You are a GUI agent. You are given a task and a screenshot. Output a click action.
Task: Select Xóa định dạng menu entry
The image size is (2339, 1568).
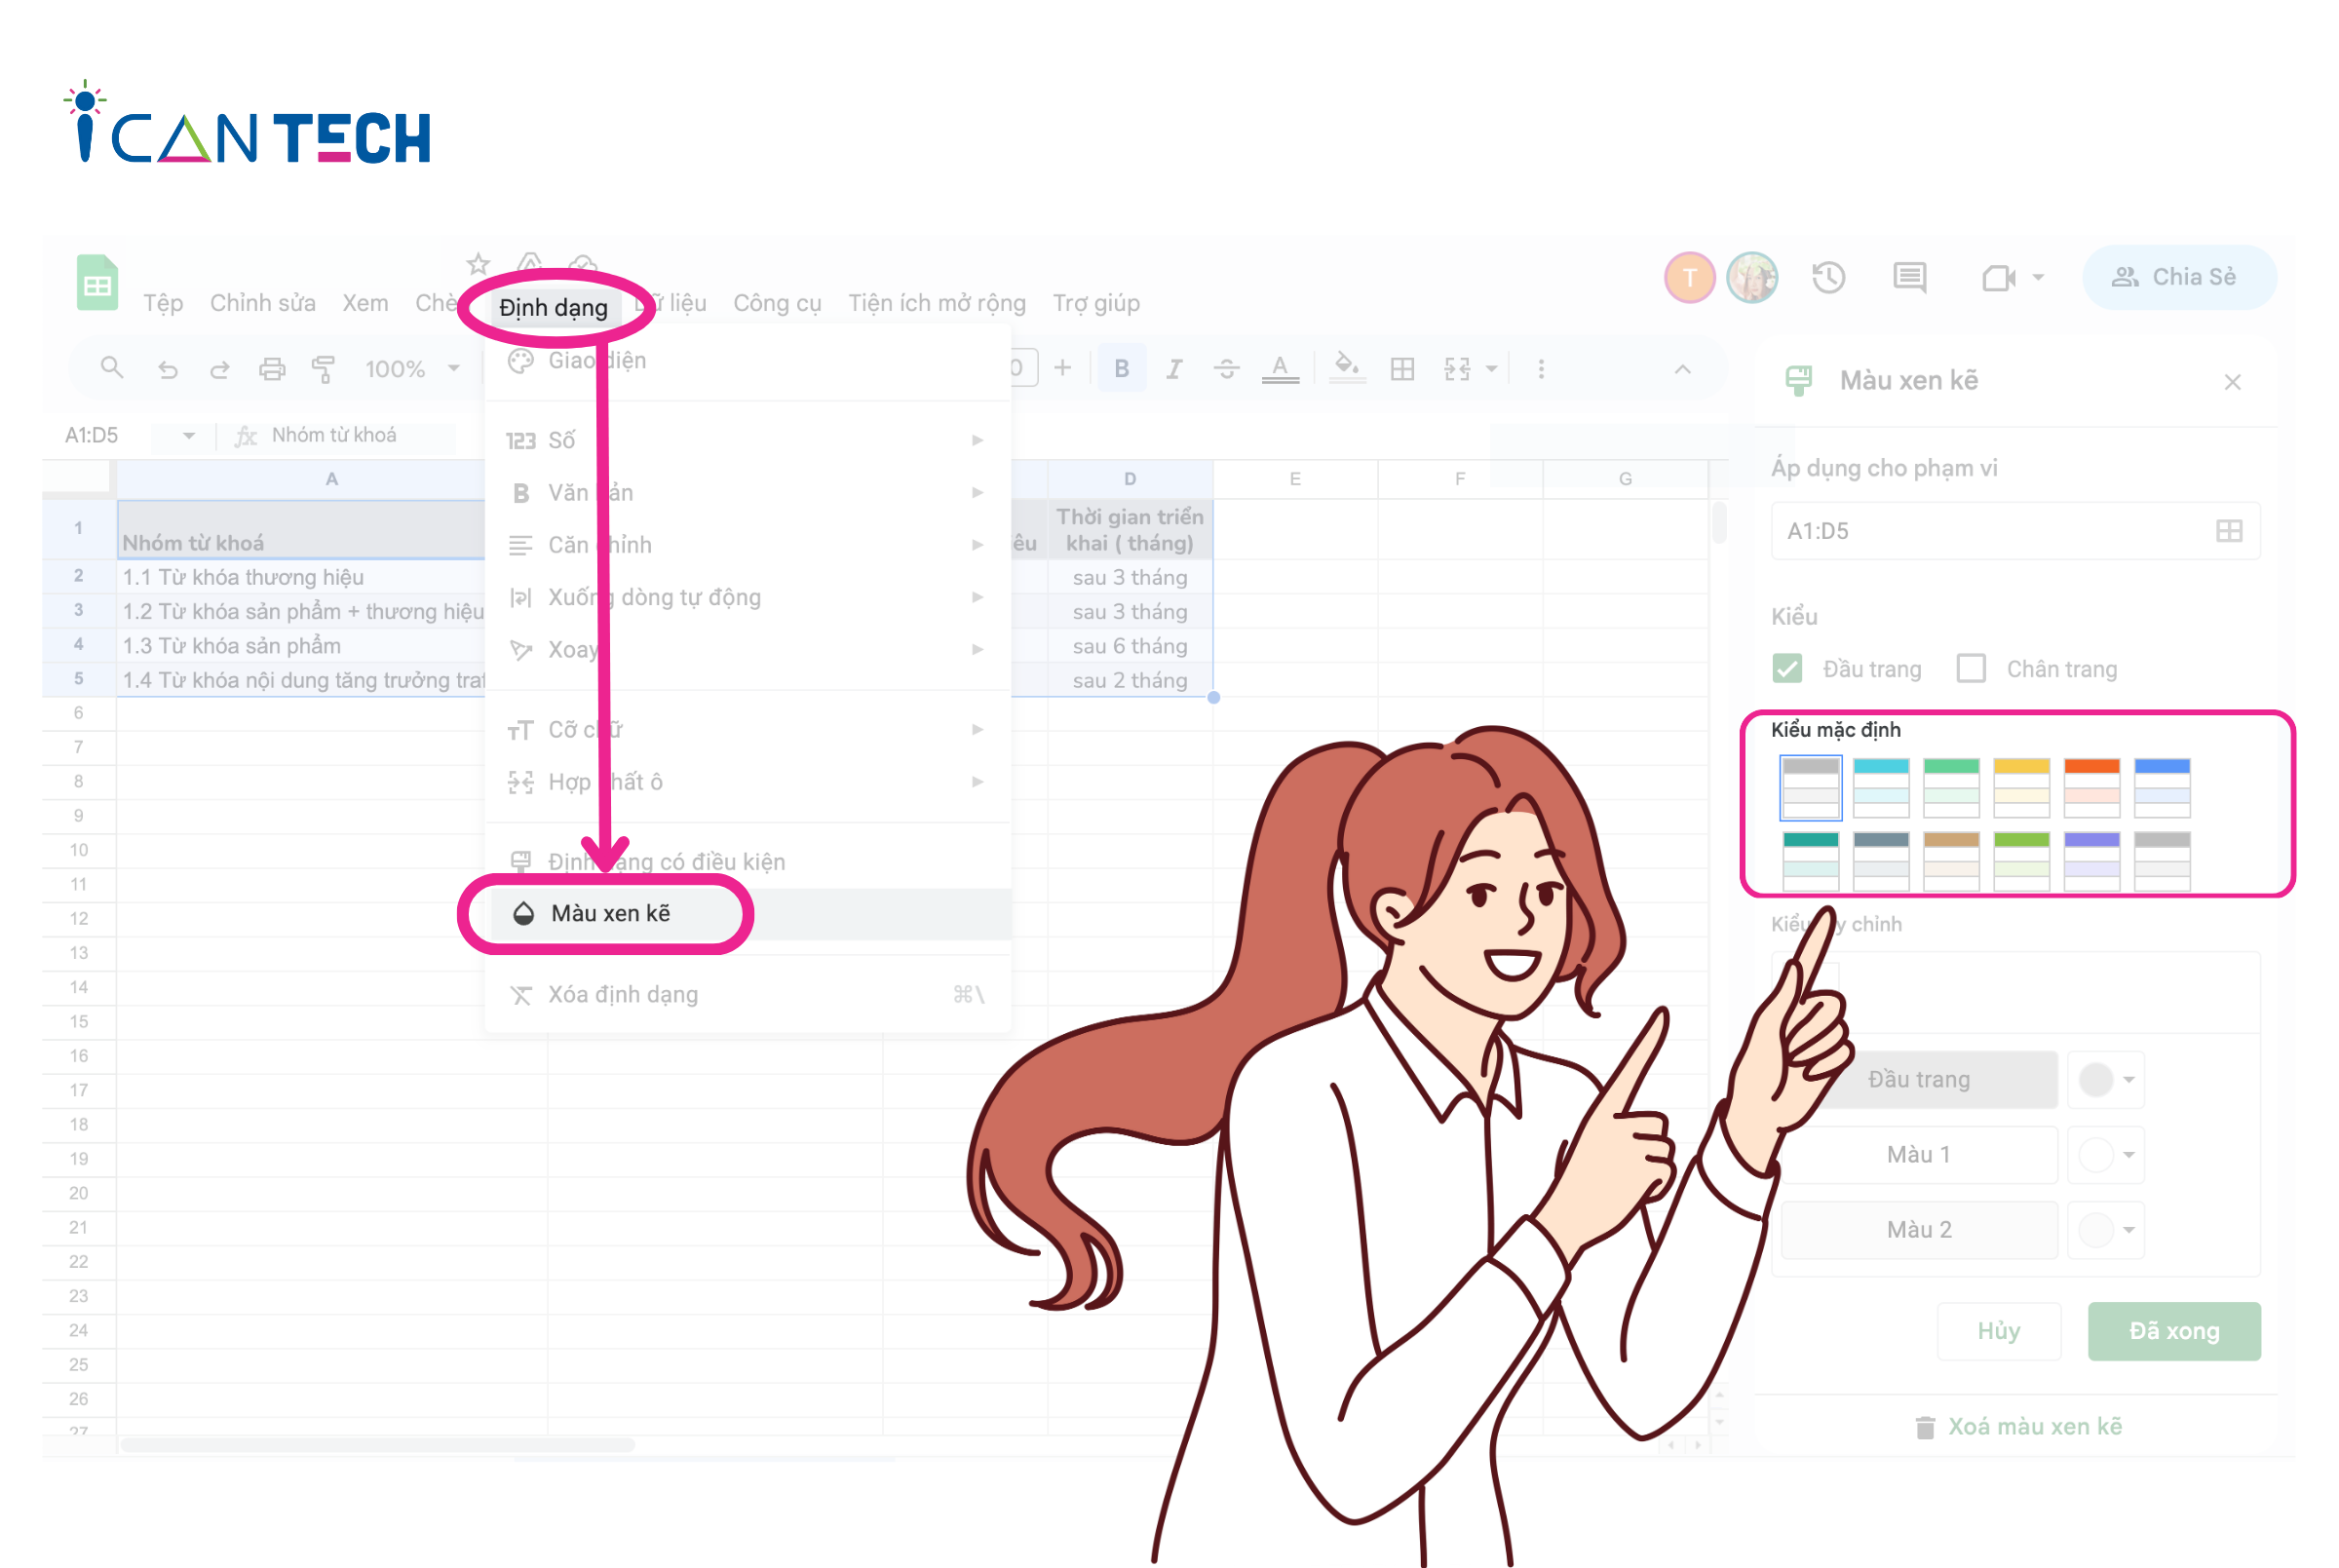748,994
